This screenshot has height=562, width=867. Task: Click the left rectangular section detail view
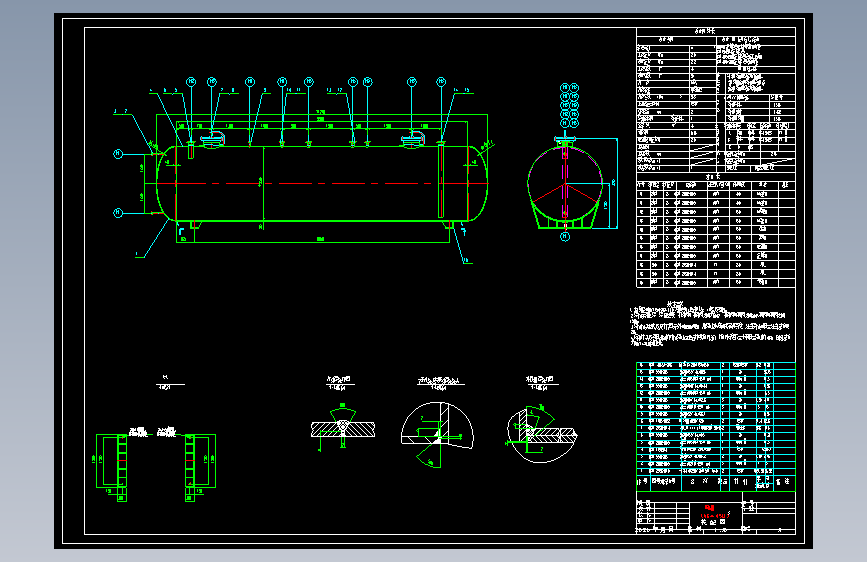(112, 465)
